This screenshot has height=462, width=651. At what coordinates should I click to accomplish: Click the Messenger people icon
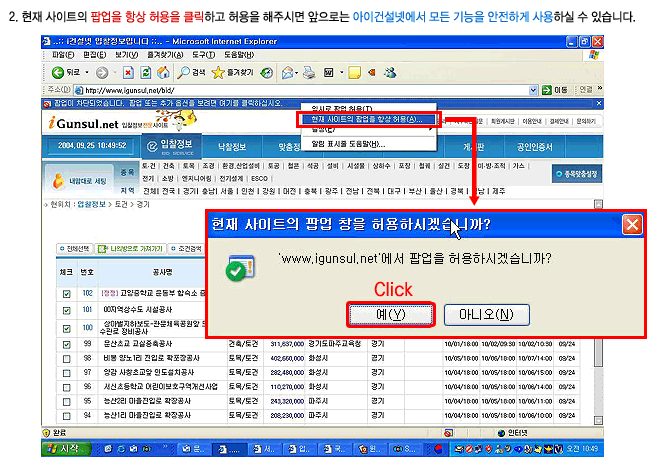tap(390, 73)
